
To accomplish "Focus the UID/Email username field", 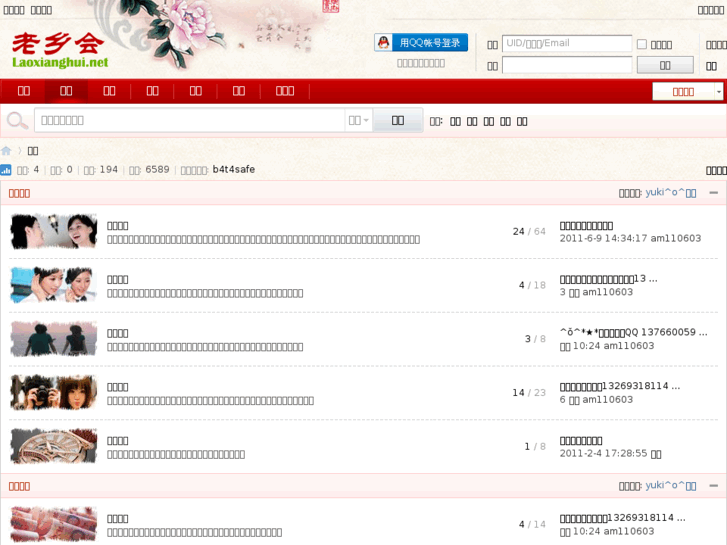I will [567, 44].
